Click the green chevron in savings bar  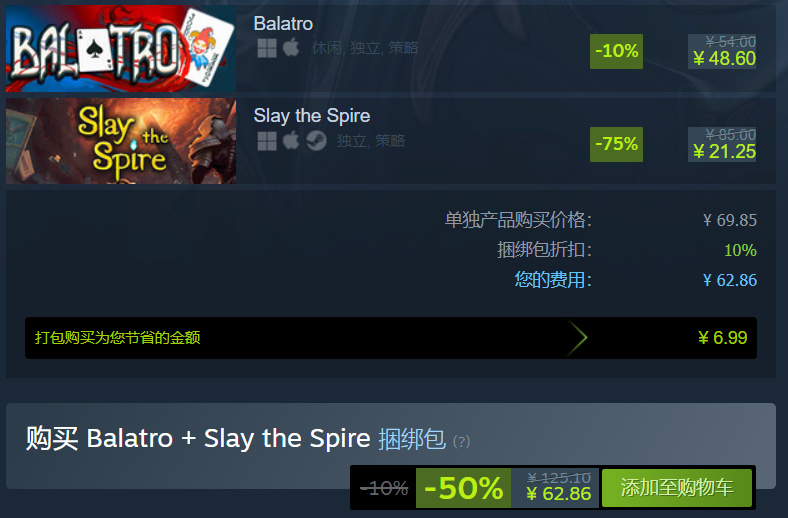pyautogui.click(x=577, y=338)
